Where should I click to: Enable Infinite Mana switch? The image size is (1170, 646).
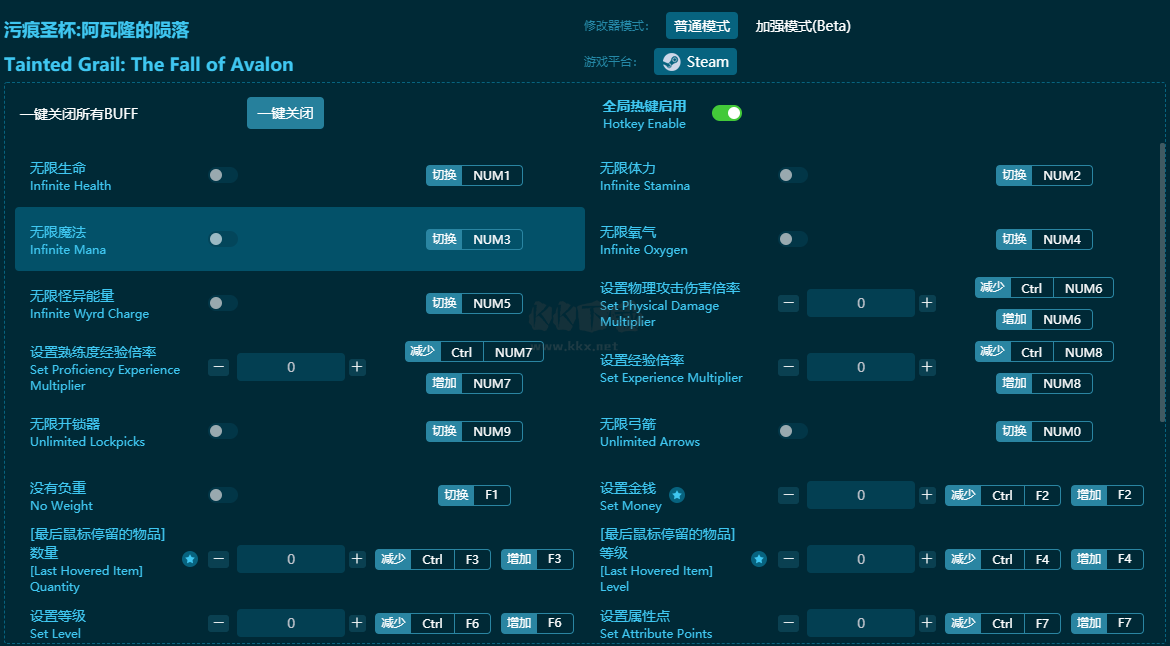click(222, 239)
